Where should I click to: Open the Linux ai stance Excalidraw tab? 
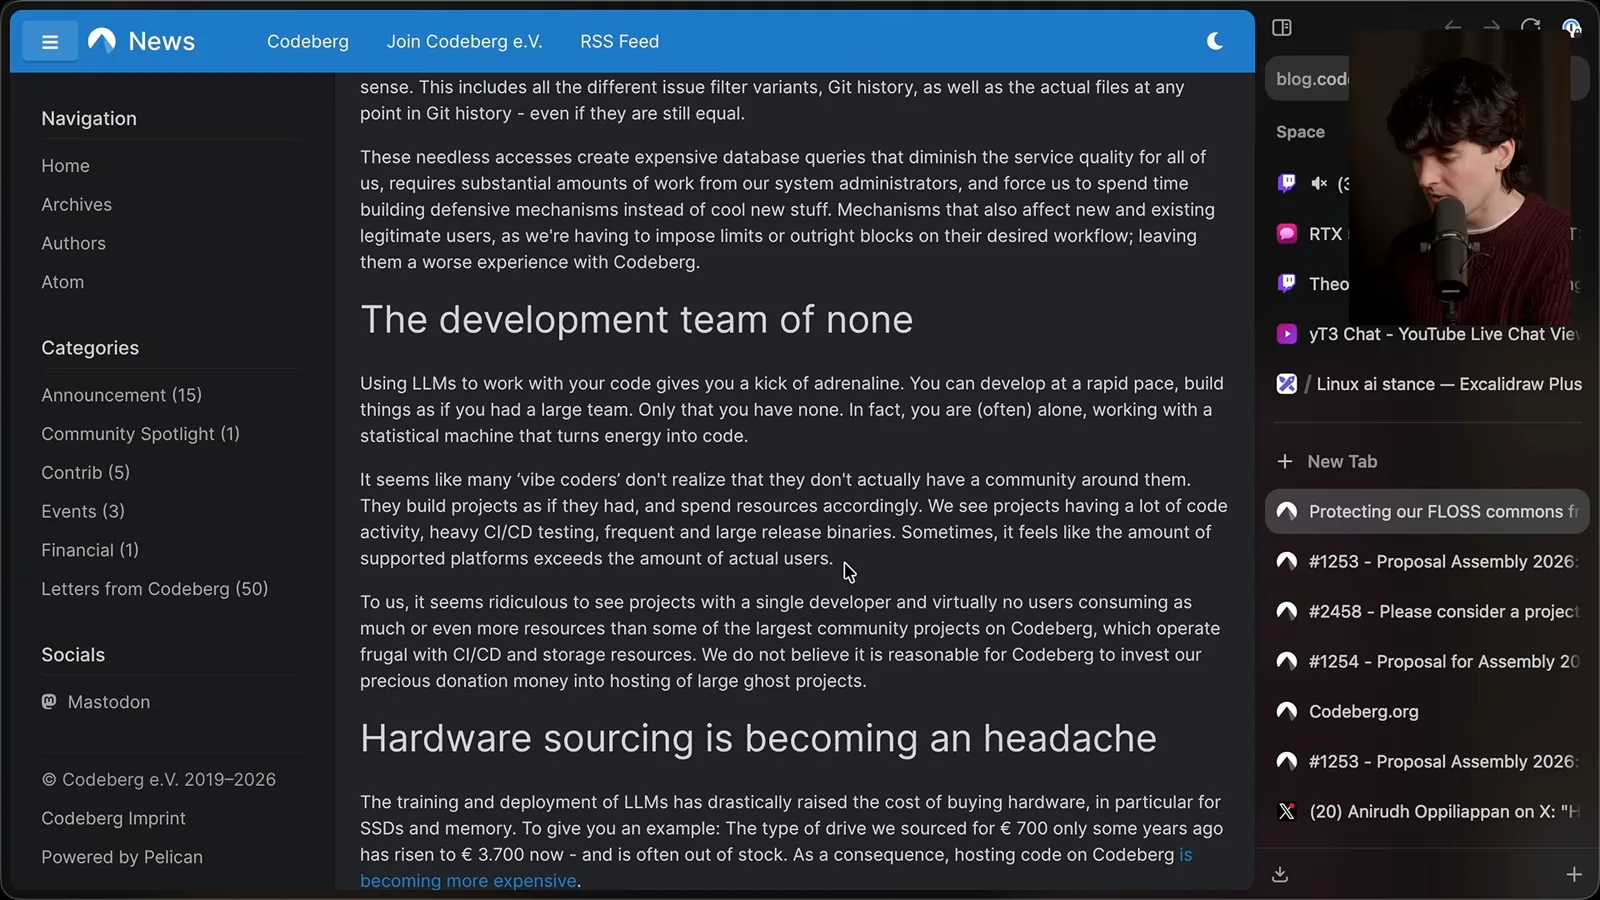coord(1427,384)
